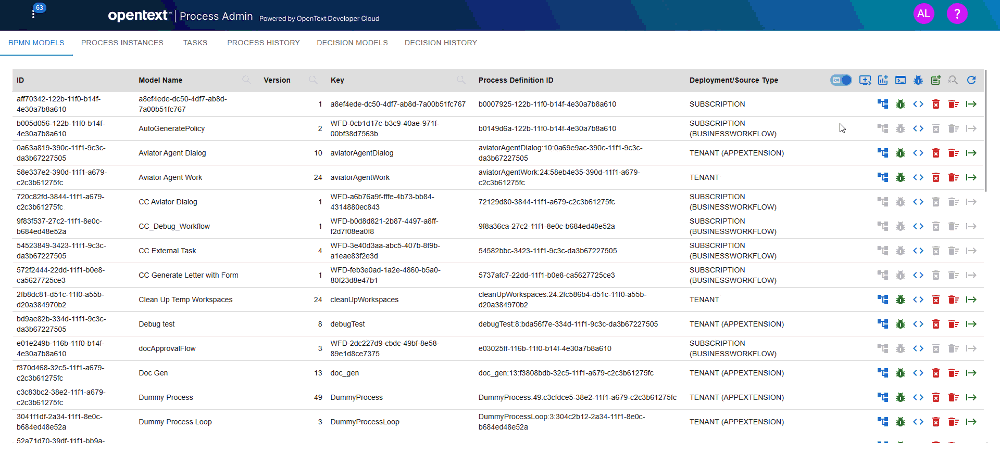Open the DECISION HISTORY tab
Image resolution: width=1000 pixels, height=468 pixels.
coord(441,43)
